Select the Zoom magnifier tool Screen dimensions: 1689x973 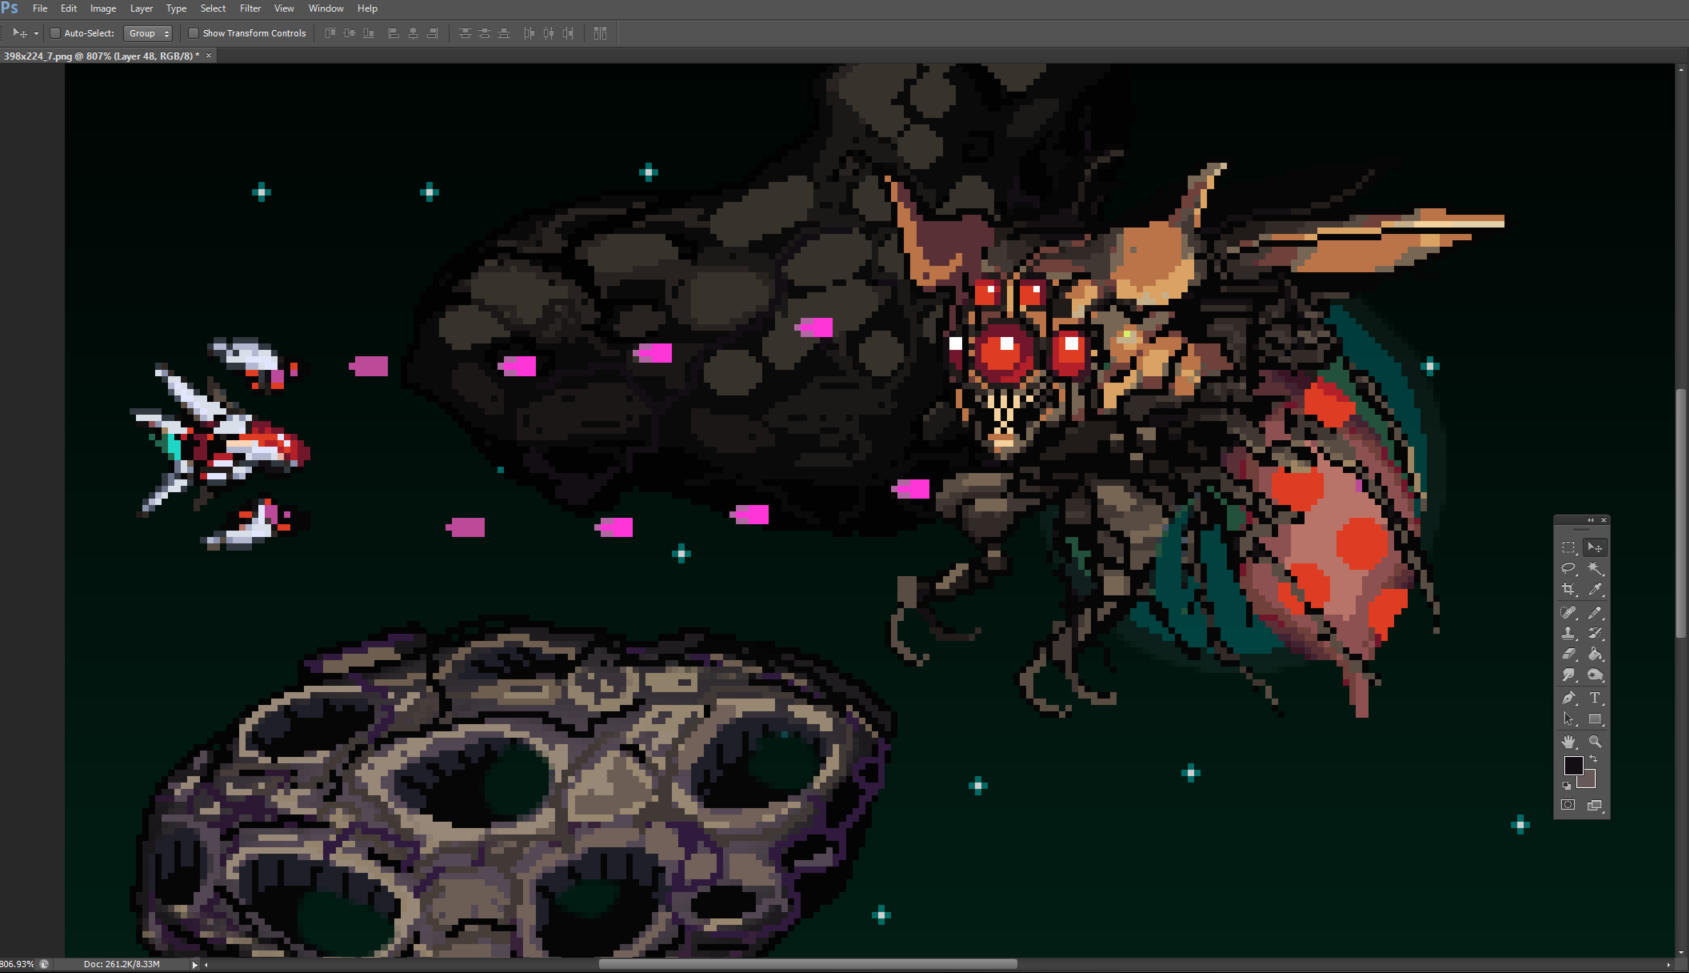[1595, 742]
